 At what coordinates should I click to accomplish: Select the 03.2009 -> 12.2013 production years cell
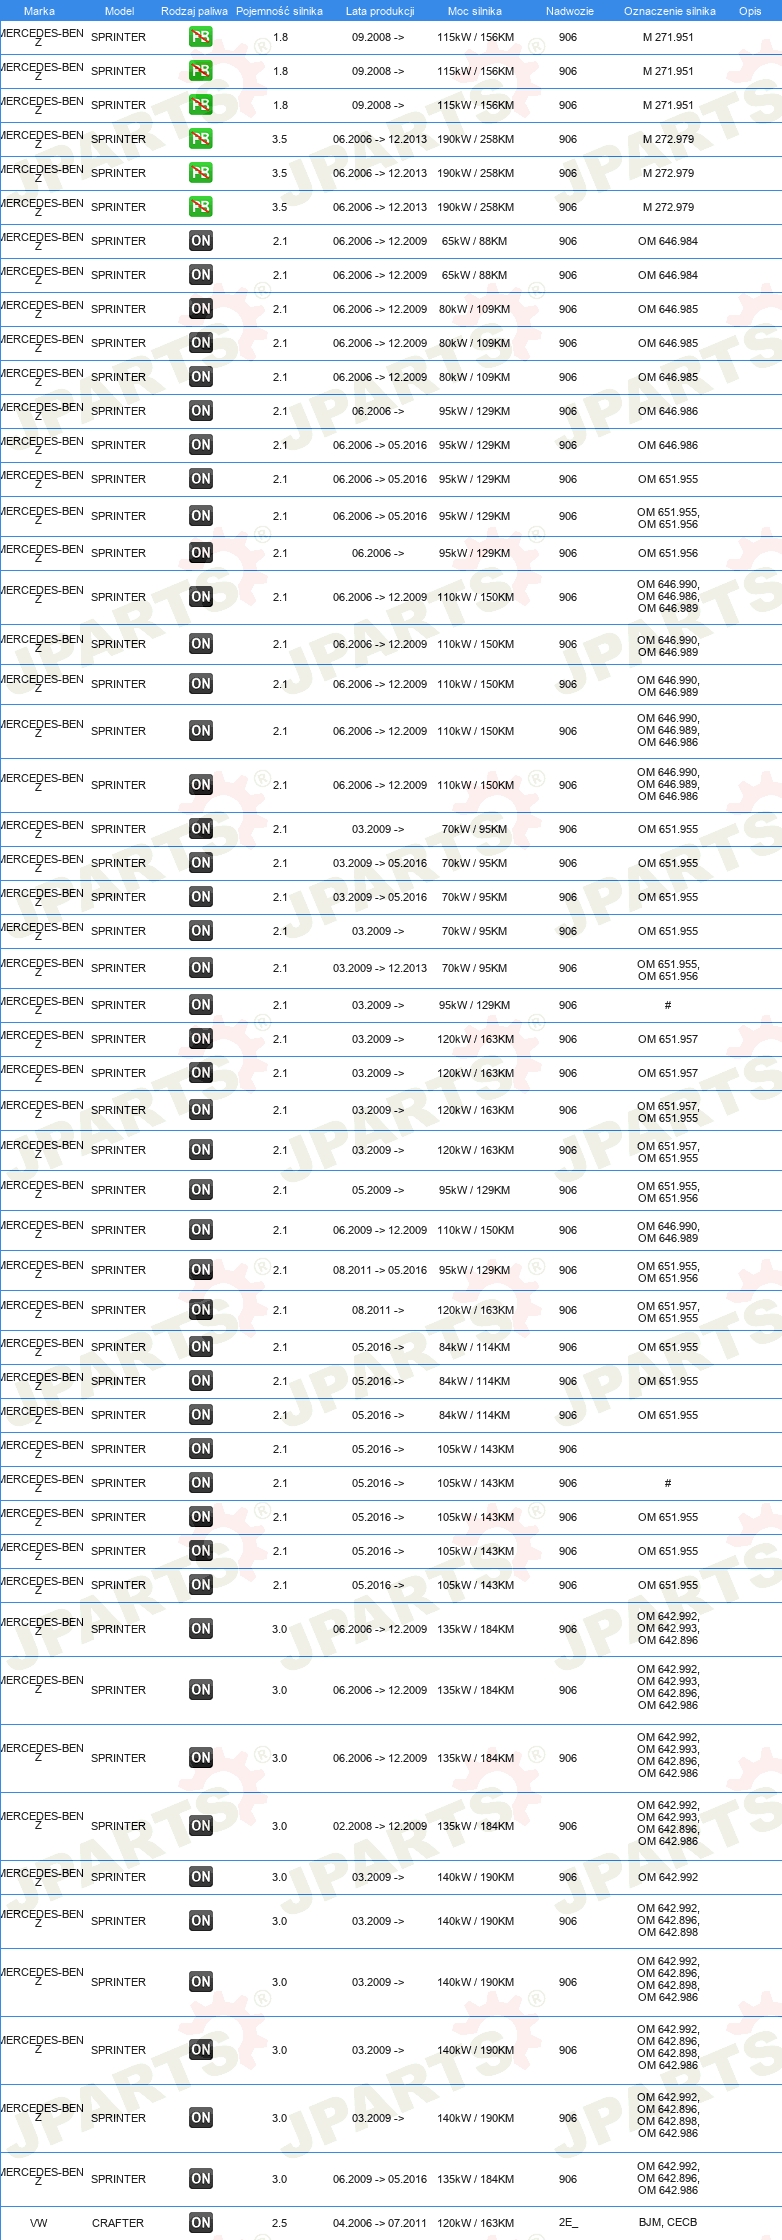click(x=380, y=968)
